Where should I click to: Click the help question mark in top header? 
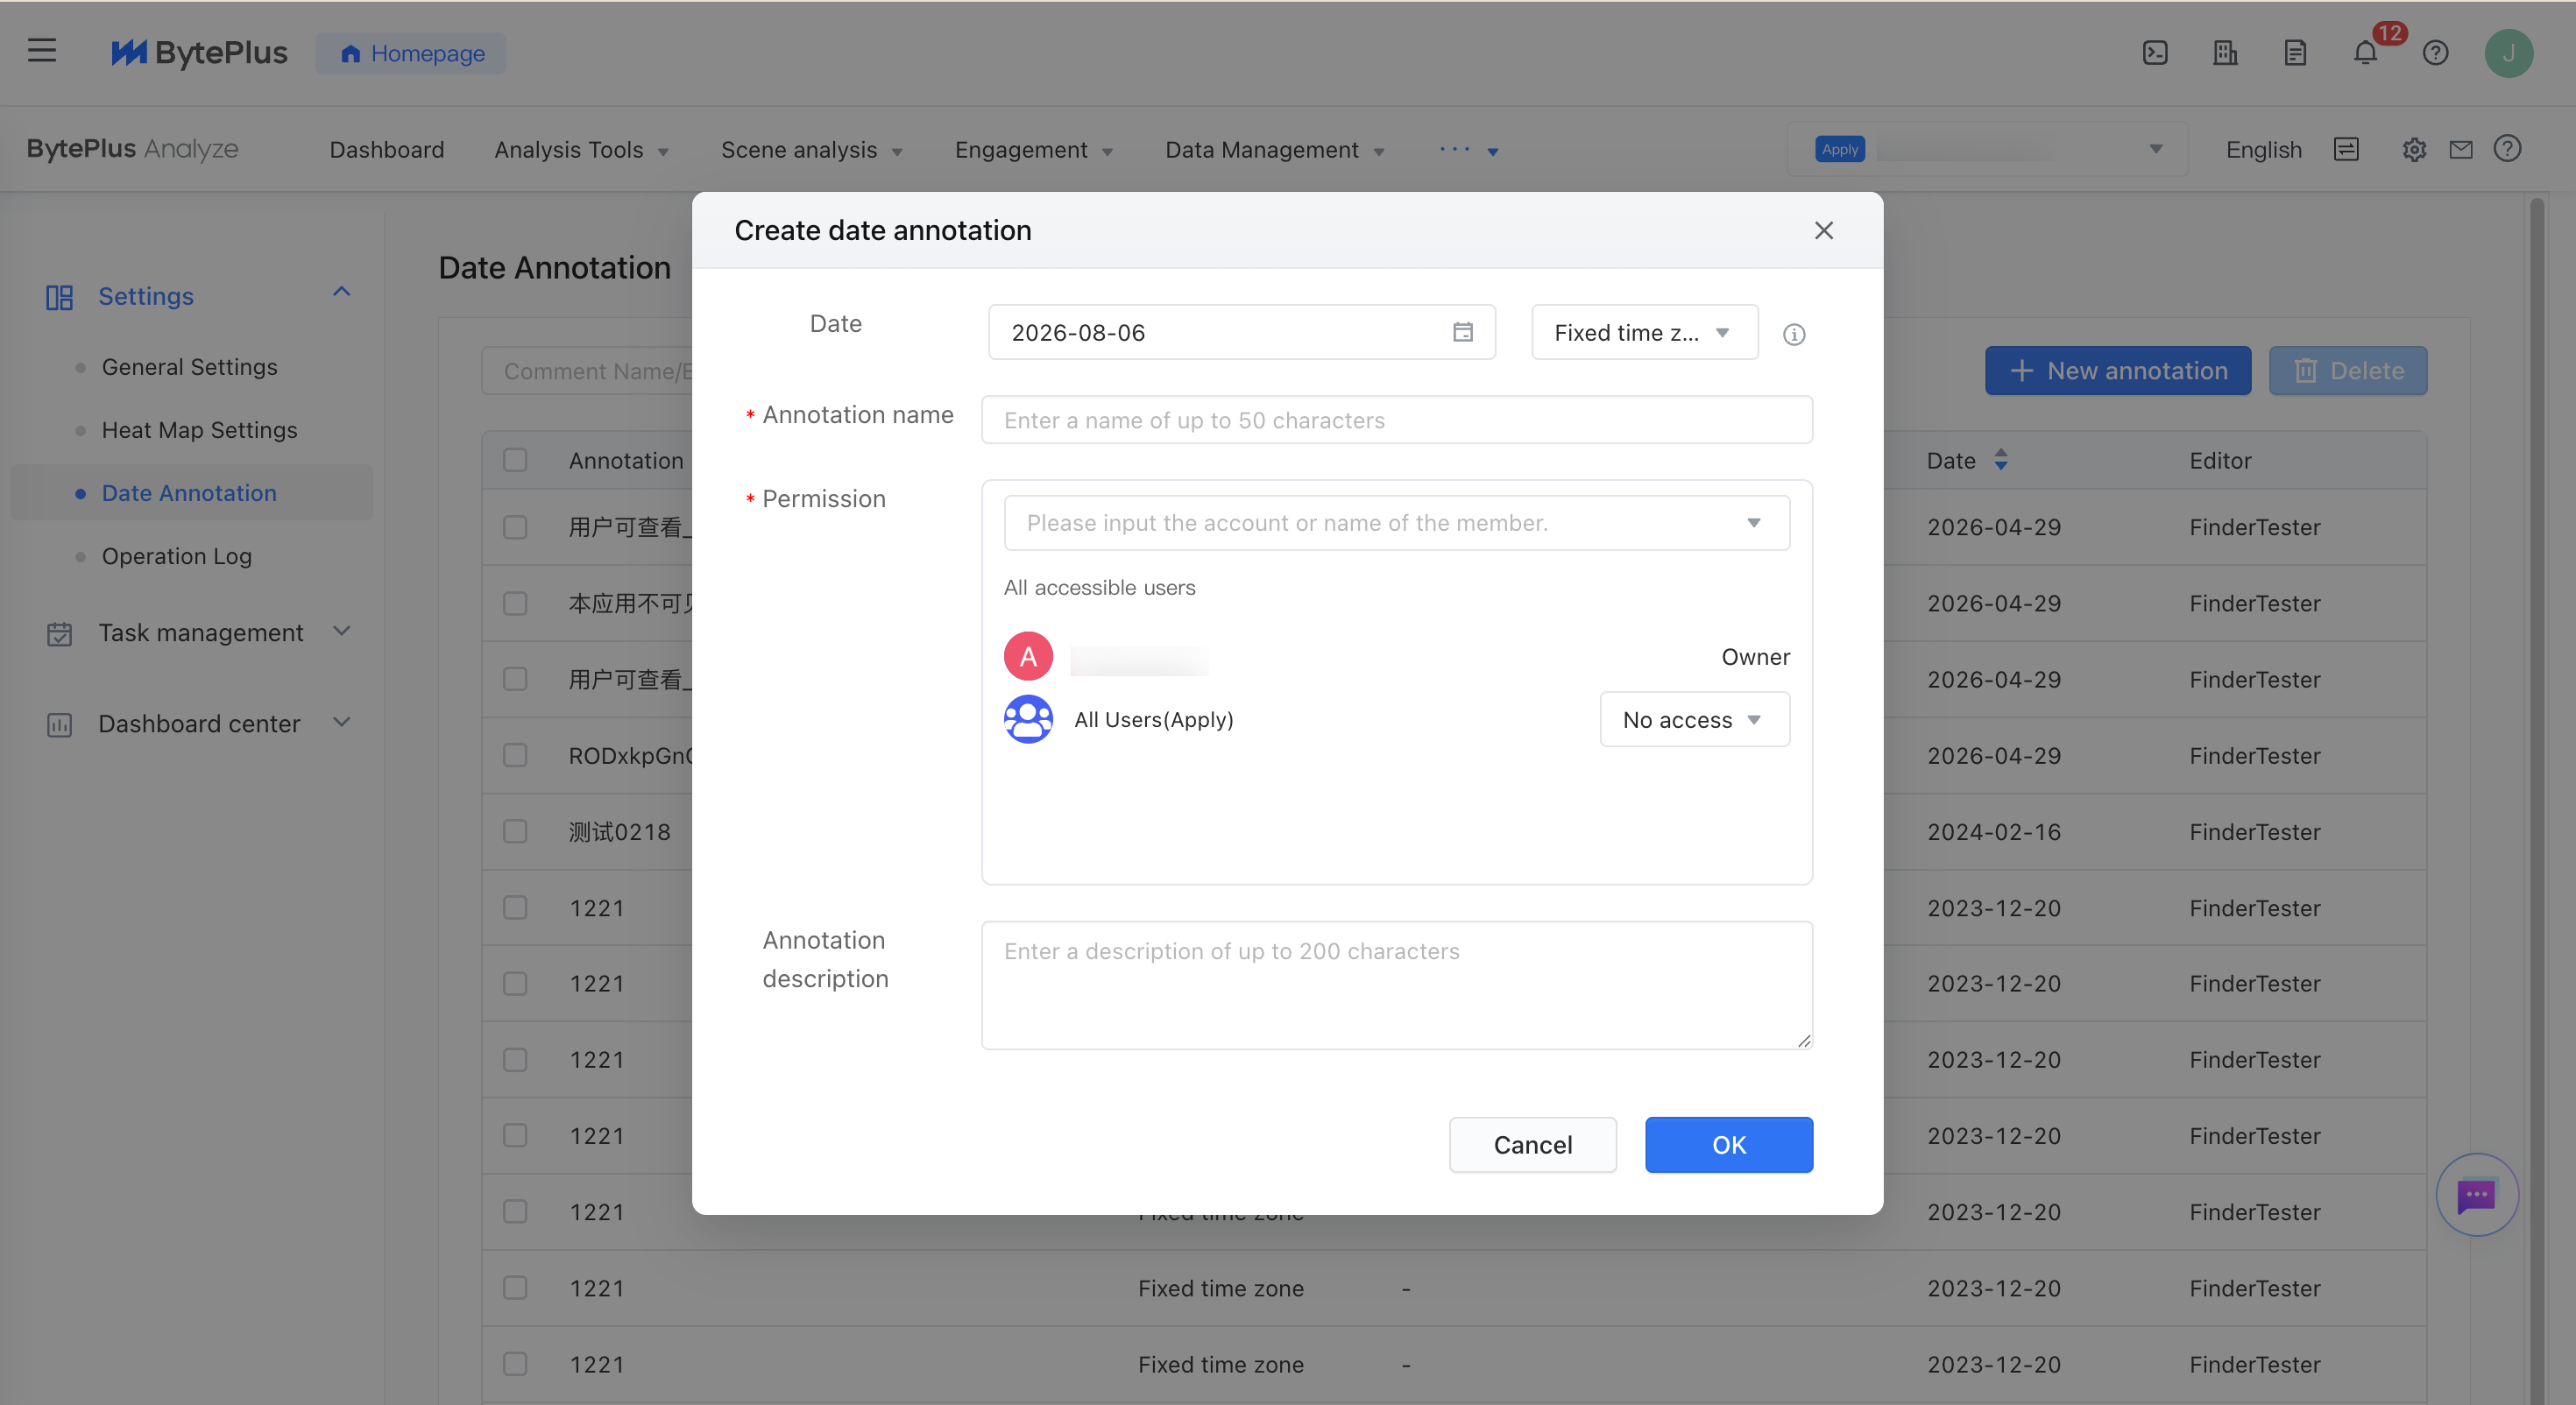tap(2436, 53)
